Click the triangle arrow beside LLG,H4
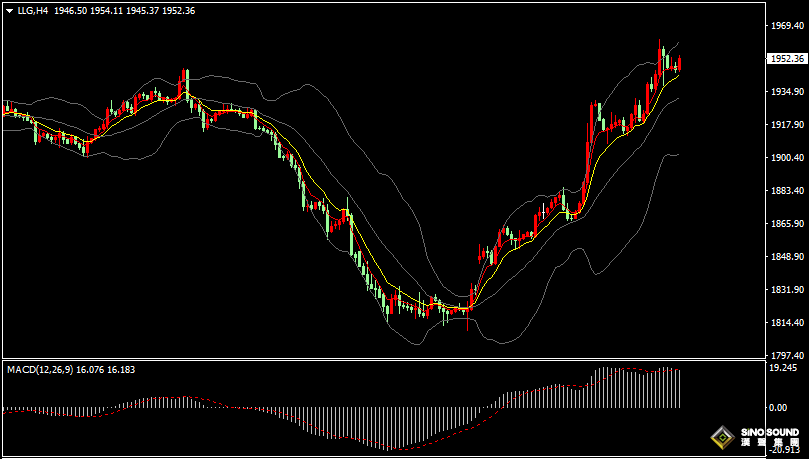The height and width of the screenshot is (459, 809). coord(9,10)
